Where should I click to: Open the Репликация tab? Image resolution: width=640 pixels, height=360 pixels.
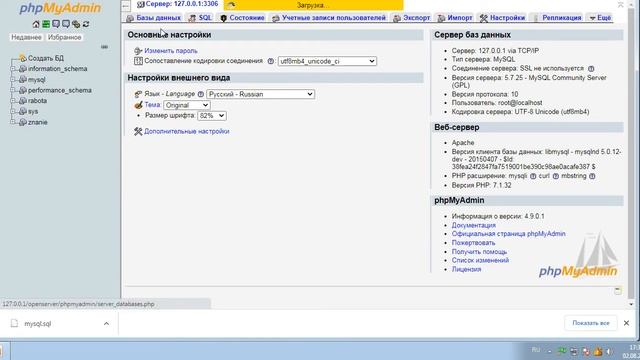pyautogui.click(x=557, y=18)
